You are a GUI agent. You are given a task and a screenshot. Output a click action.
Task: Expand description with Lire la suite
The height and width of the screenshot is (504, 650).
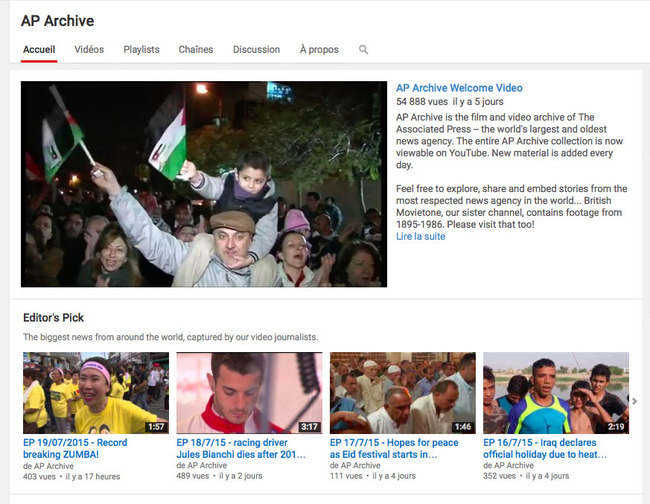point(420,236)
